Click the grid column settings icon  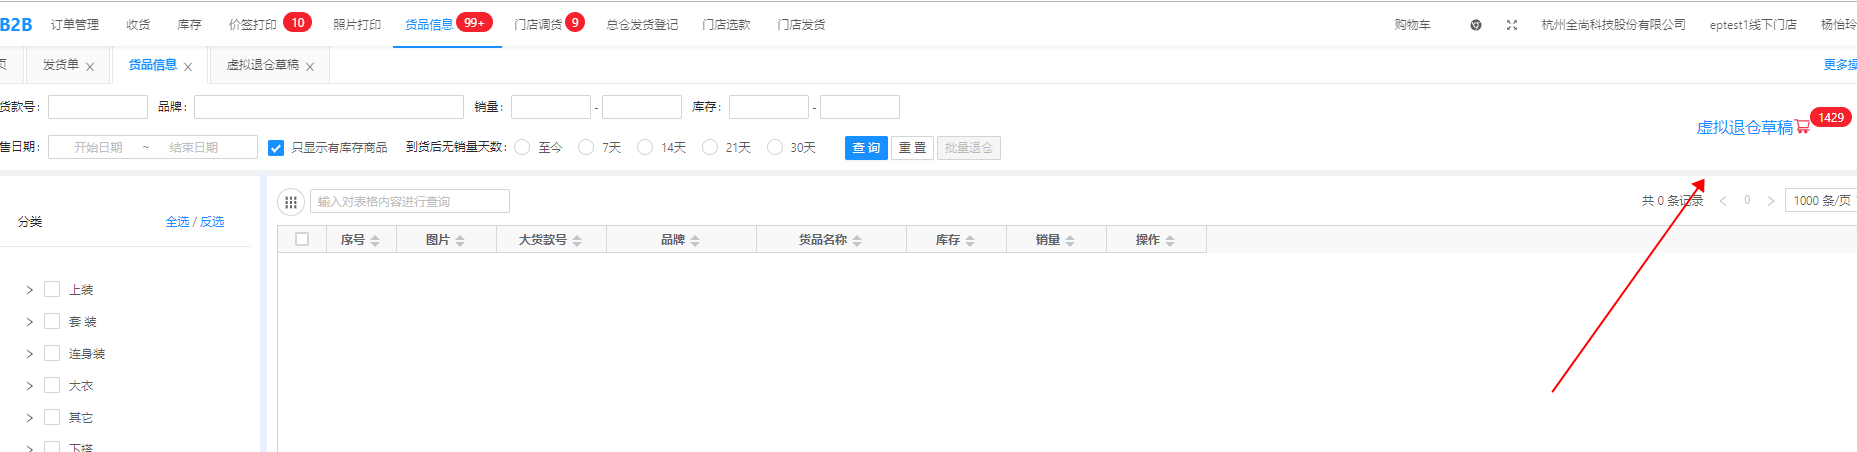pos(290,202)
